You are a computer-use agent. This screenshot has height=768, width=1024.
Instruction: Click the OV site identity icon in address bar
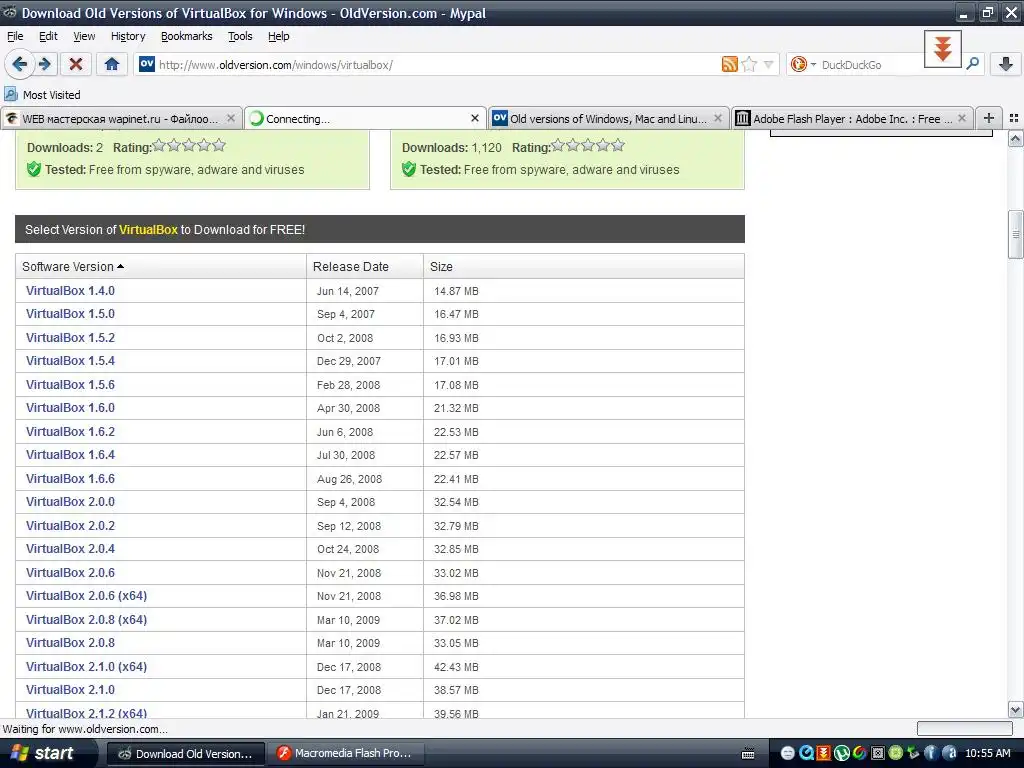click(x=147, y=64)
